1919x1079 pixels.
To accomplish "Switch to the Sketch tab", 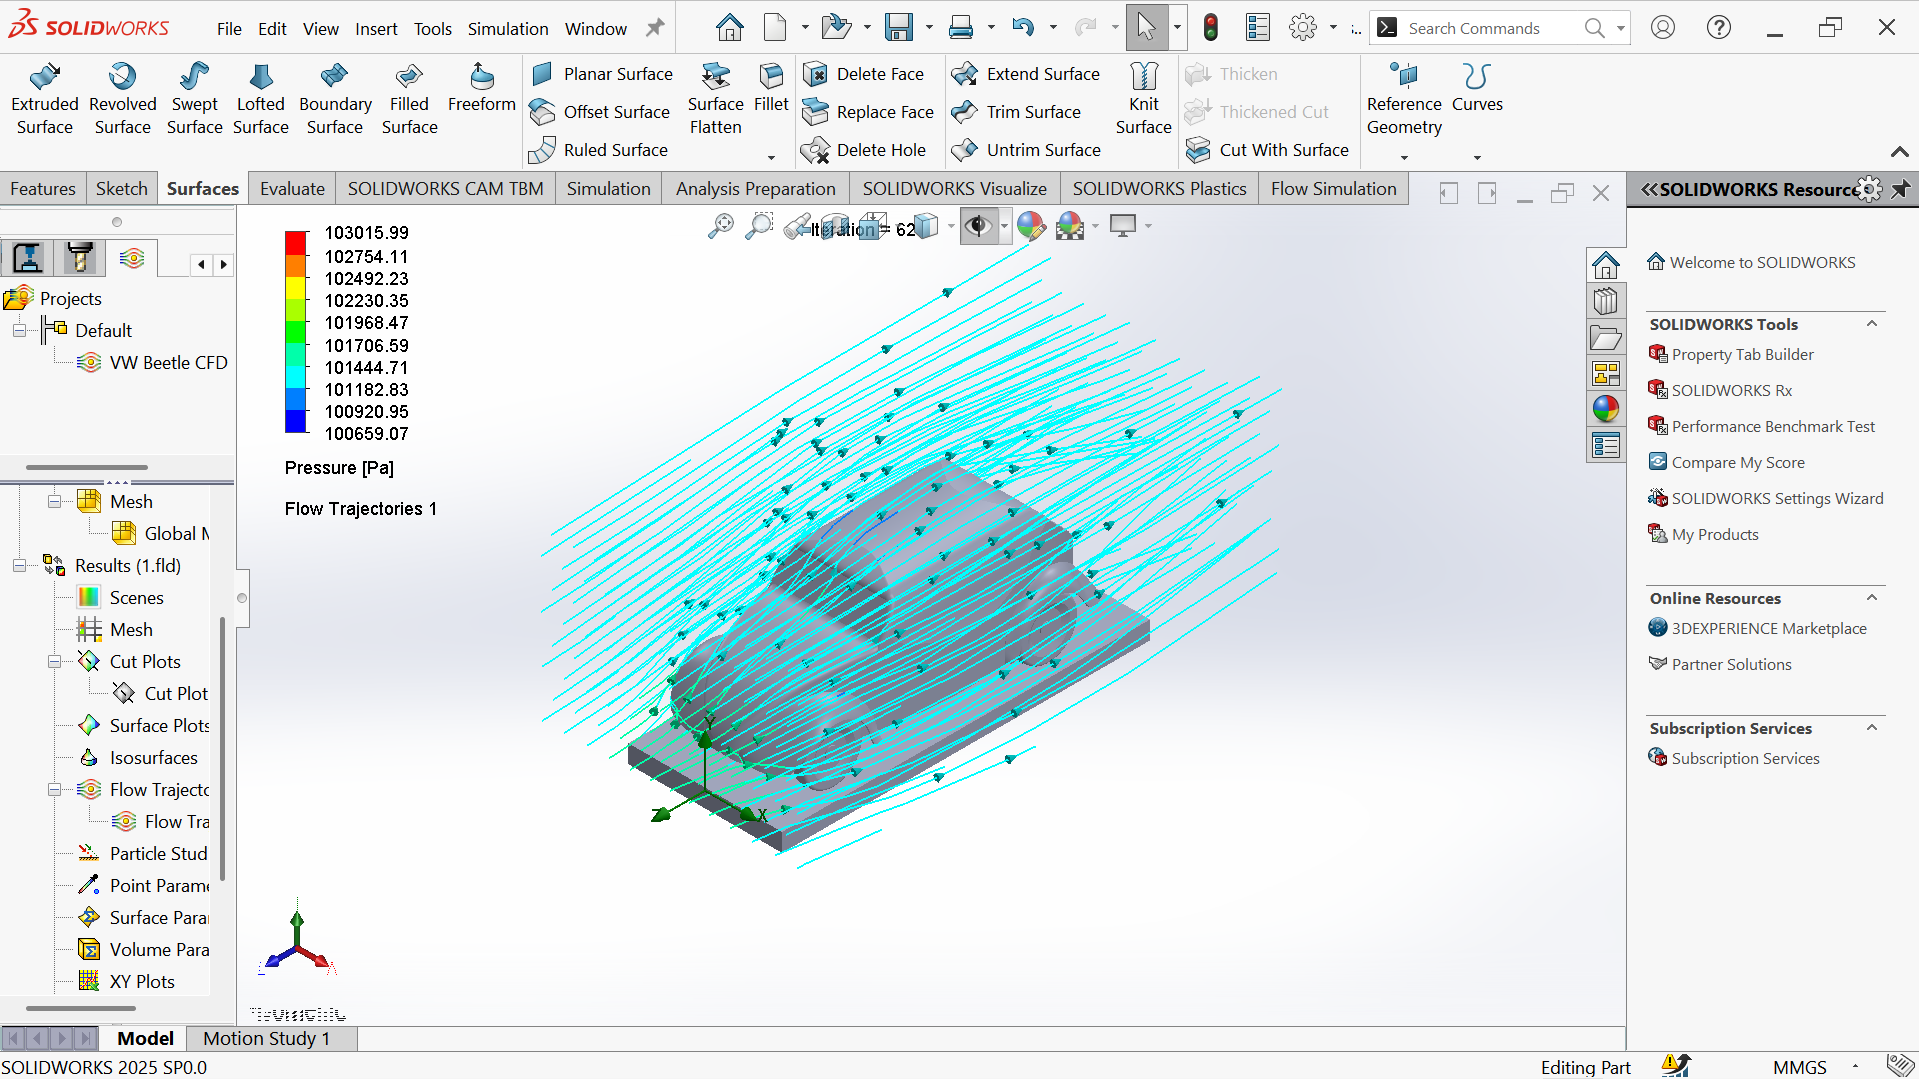I will click(x=122, y=189).
